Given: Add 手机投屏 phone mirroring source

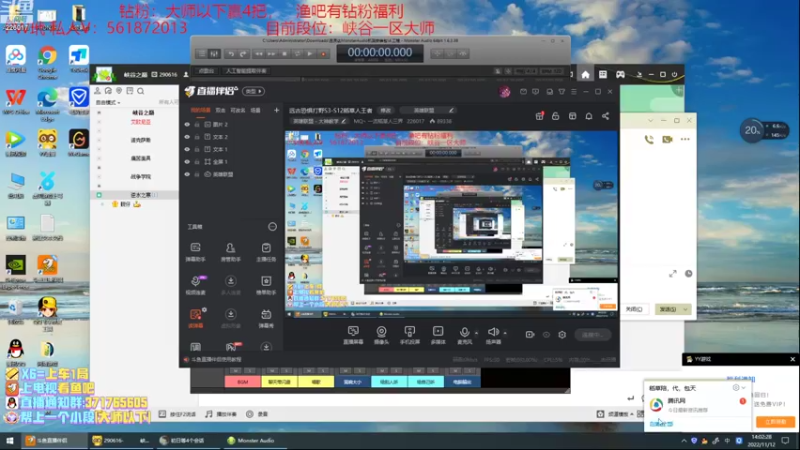Looking at the screenshot, I should coord(409,335).
